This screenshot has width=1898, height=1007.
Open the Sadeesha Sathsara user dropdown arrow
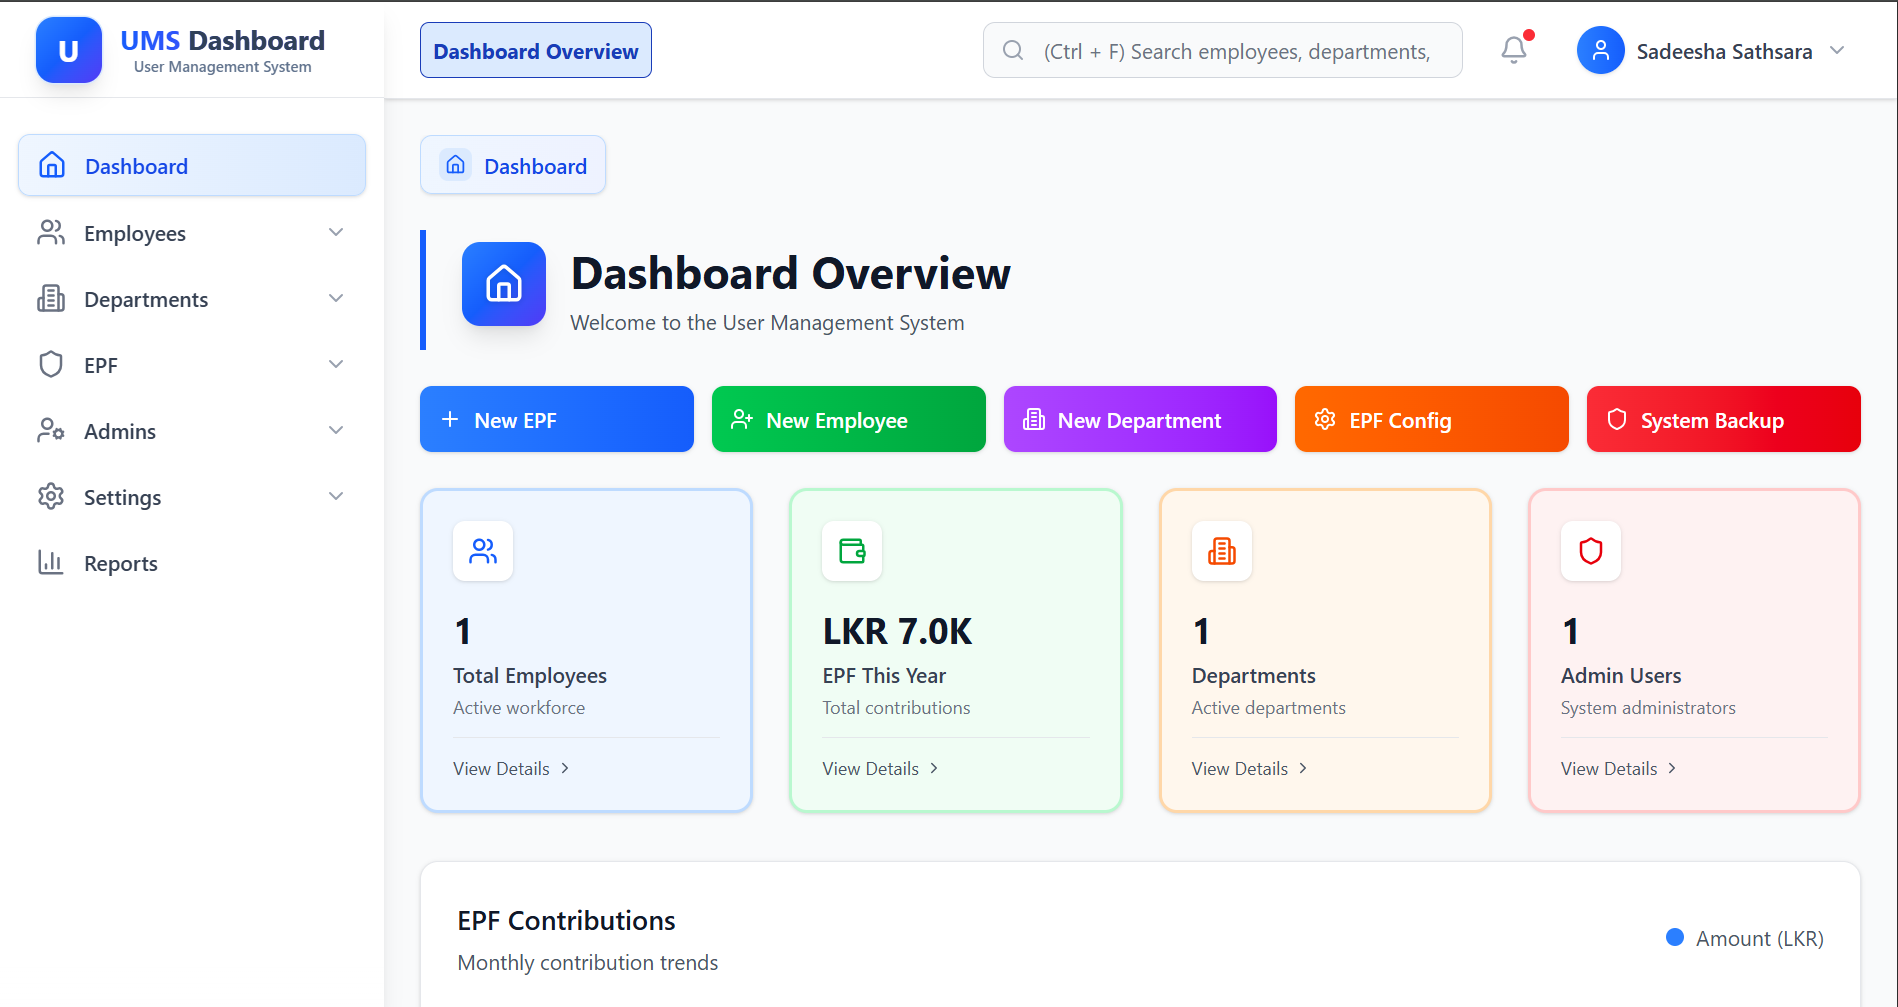point(1837,50)
